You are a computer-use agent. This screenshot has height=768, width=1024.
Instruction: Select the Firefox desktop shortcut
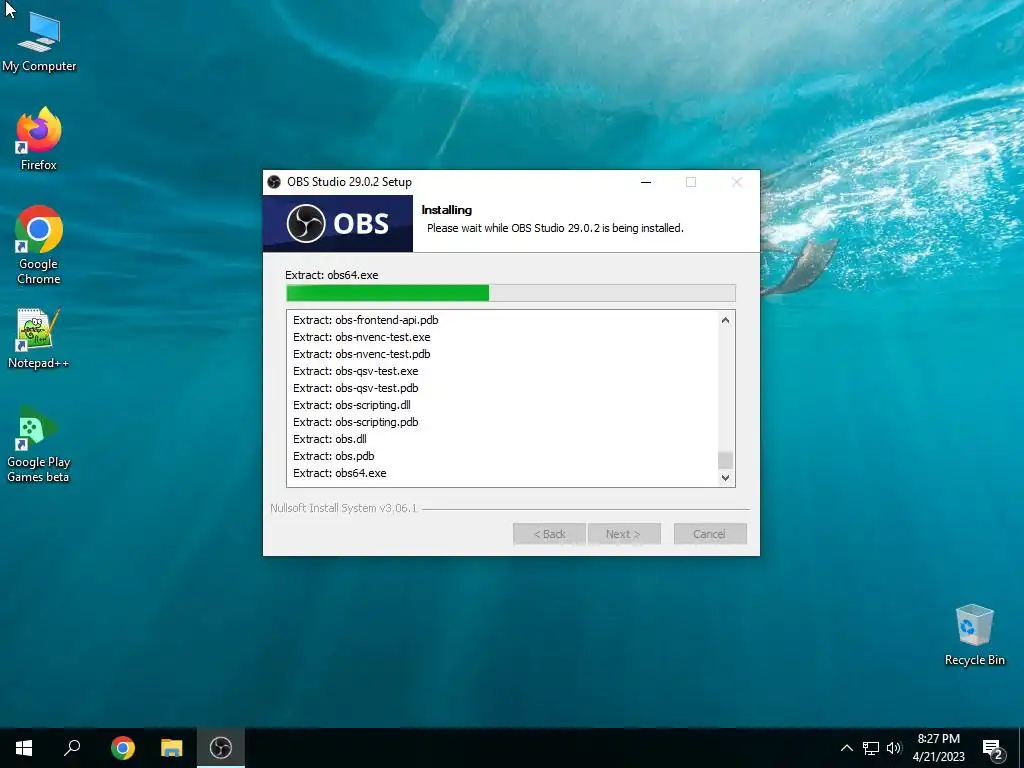(39, 139)
